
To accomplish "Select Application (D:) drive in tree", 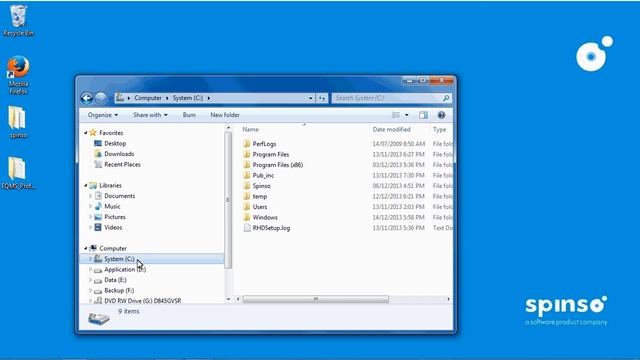I will pos(125,269).
